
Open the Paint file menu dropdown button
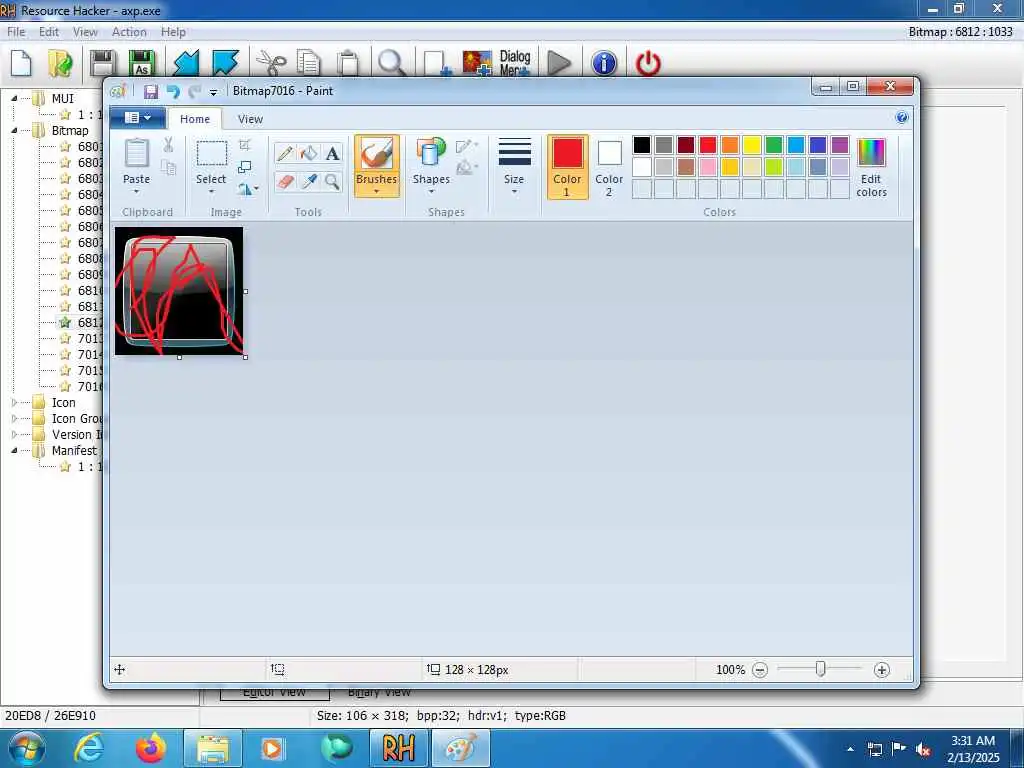137,118
